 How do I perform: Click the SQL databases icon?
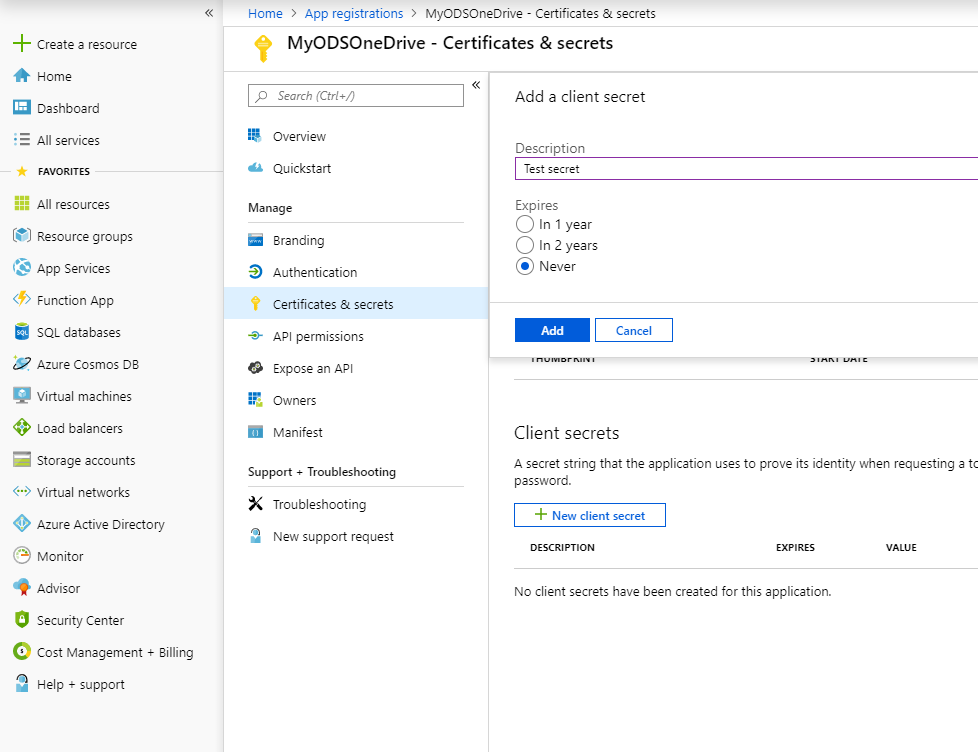point(21,332)
